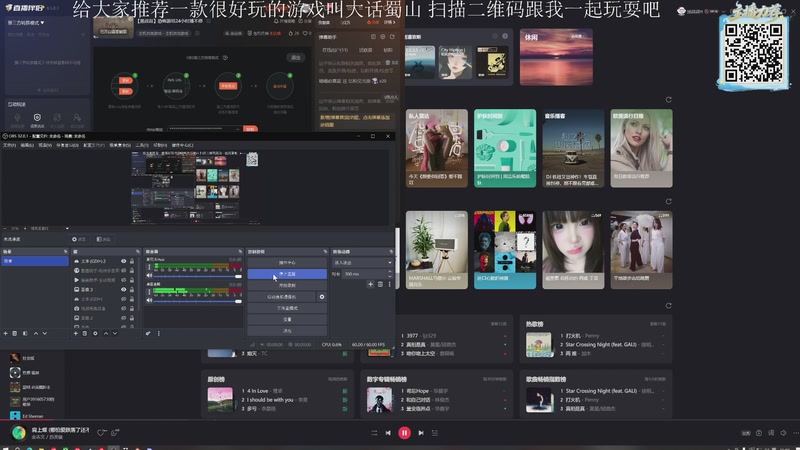Remove selected scene with OBS scenes trash icon
The height and width of the screenshot is (450, 800).
click(x=15, y=334)
